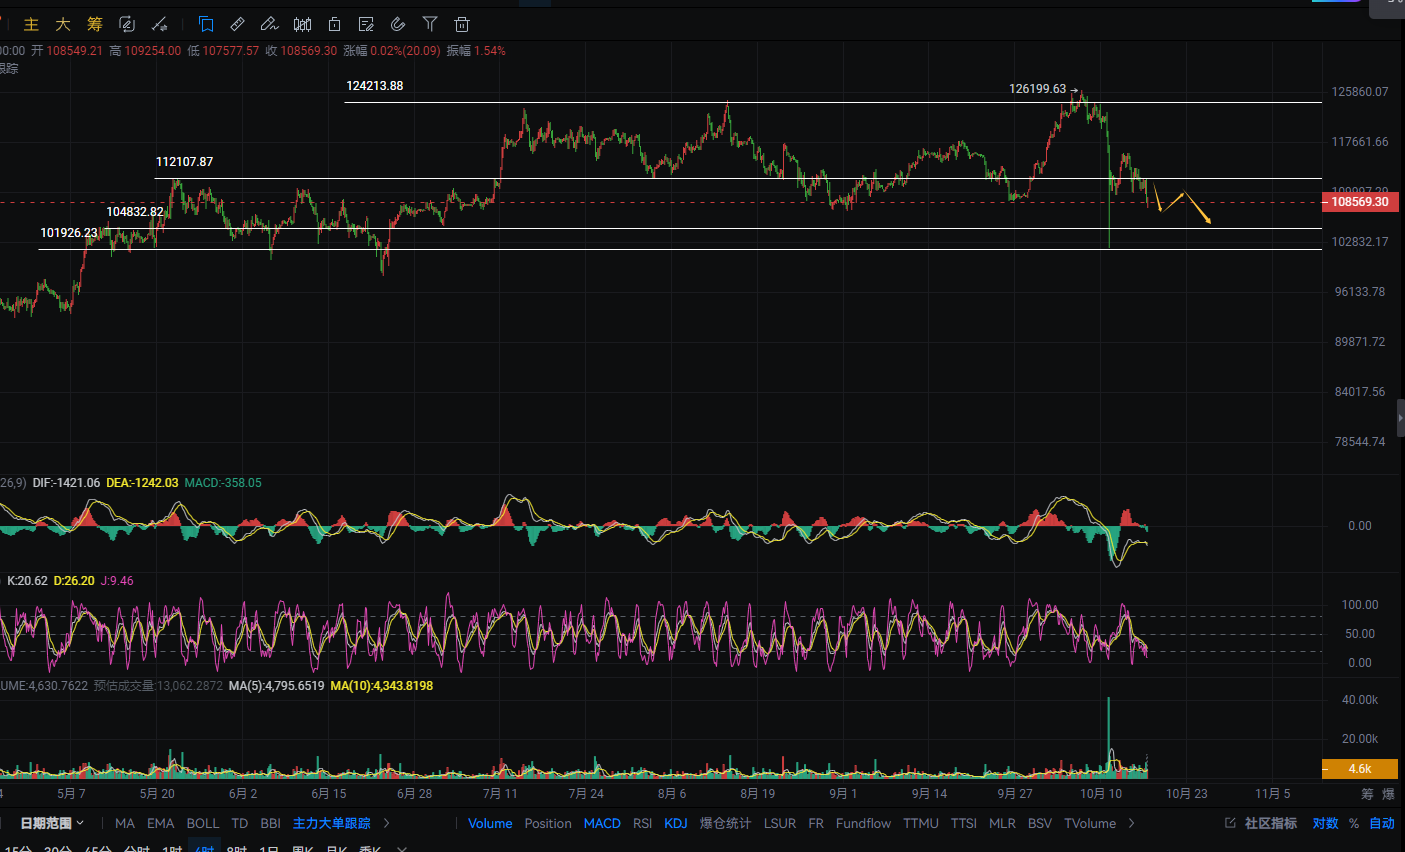Expand more main indicators after 主力大单跟踪
Screen dimensions: 1405x852
point(387,823)
